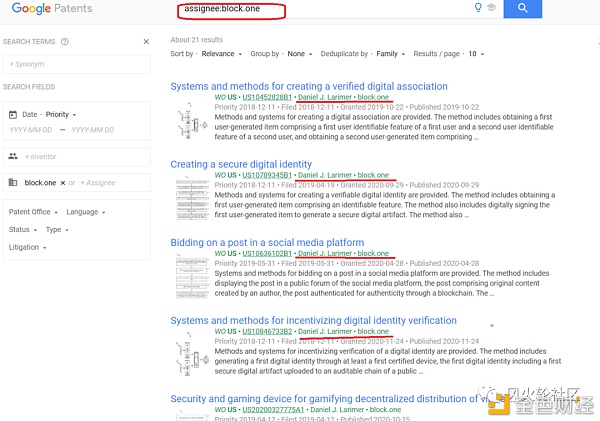
Task: Open the Patent Office dropdown
Action: click(33, 212)
